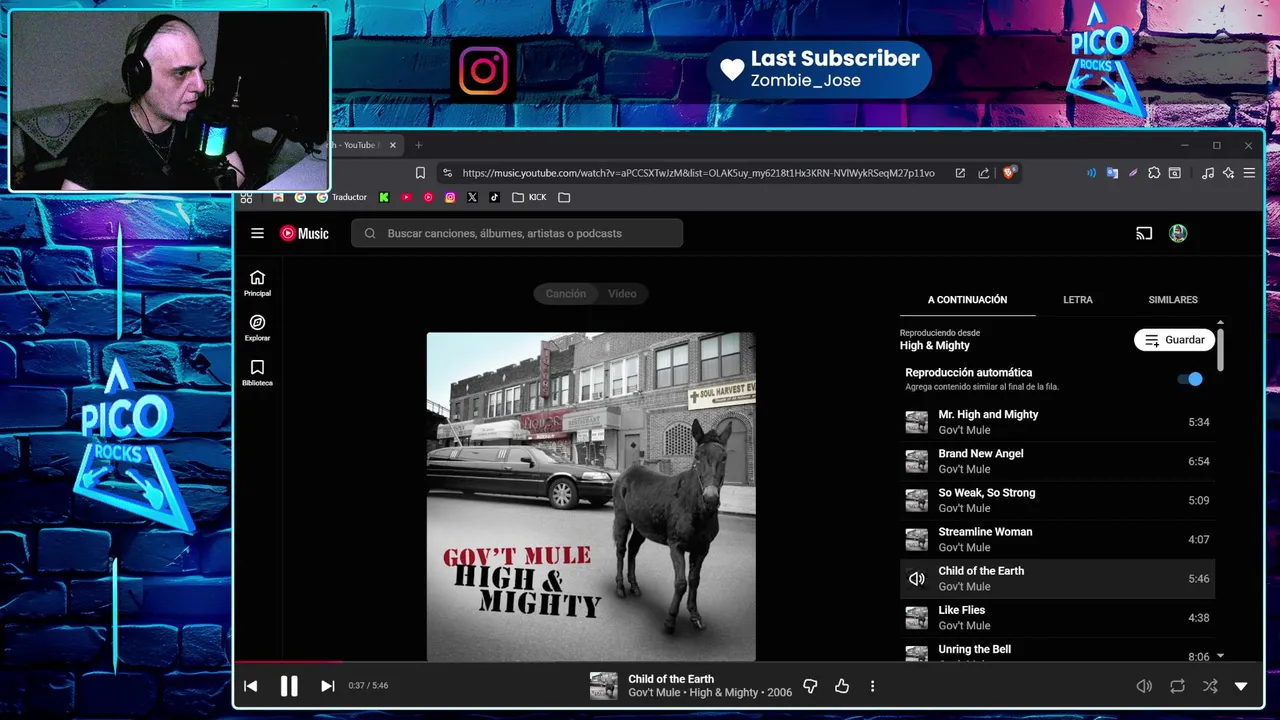
Task: Click the YouTube Music logo
Action: [x=304, y=233]
